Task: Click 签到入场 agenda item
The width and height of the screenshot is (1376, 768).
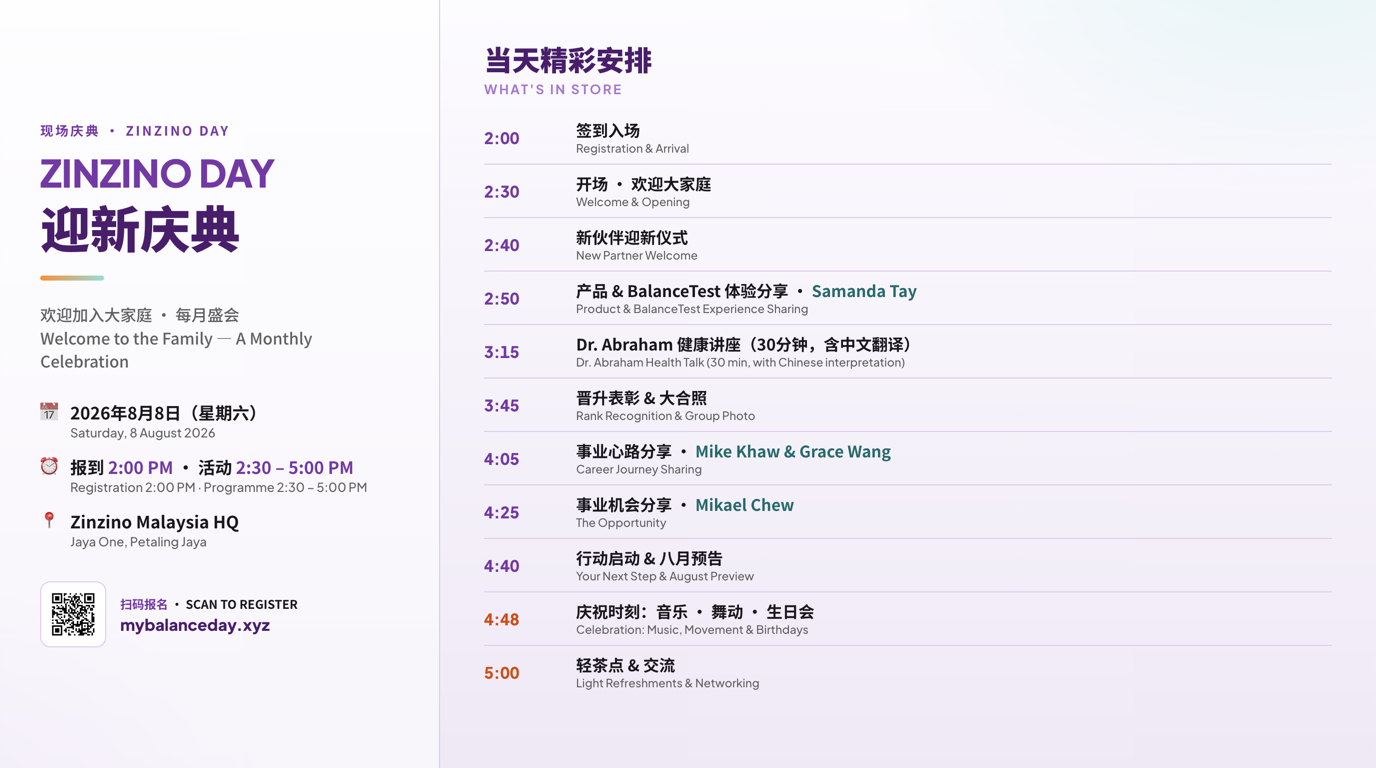Action: pyautogui.click(x=608, y=131)
